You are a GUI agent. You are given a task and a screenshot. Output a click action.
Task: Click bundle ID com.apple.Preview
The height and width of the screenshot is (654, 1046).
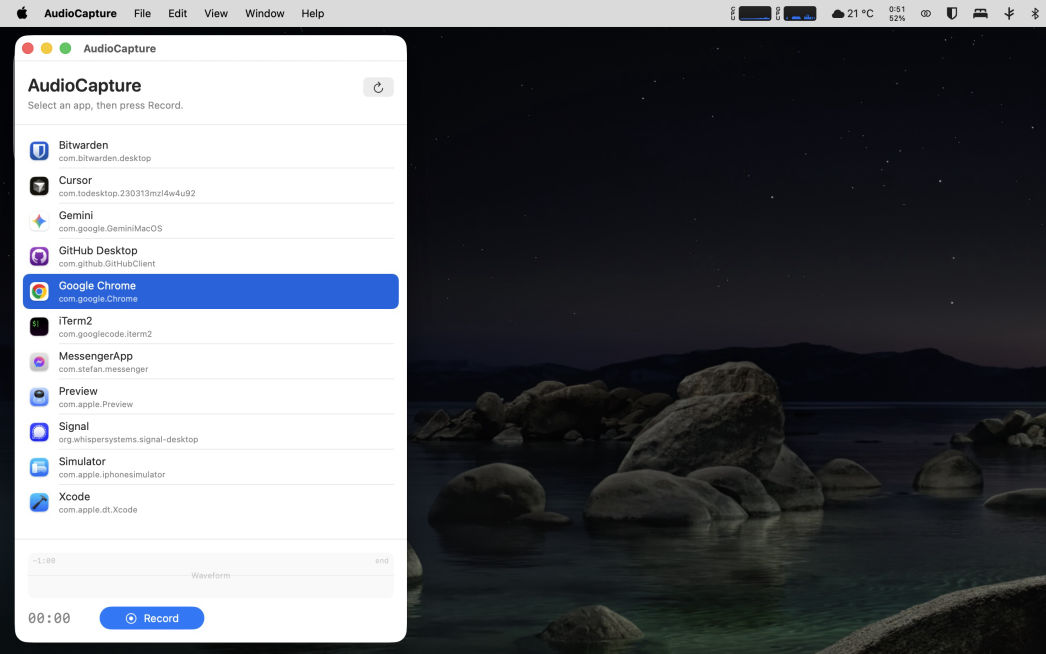click(95, 404)
